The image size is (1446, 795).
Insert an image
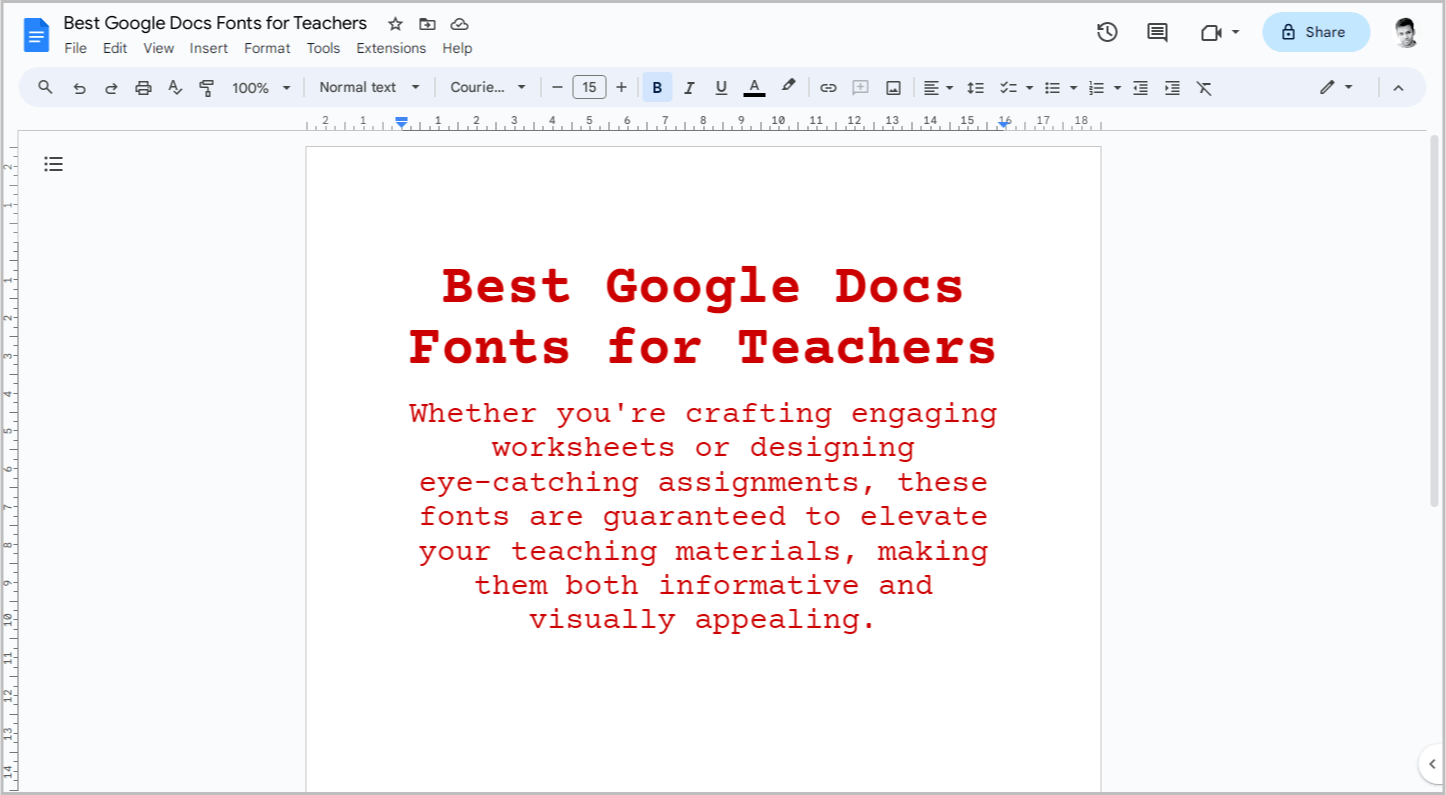coord(892,87)
